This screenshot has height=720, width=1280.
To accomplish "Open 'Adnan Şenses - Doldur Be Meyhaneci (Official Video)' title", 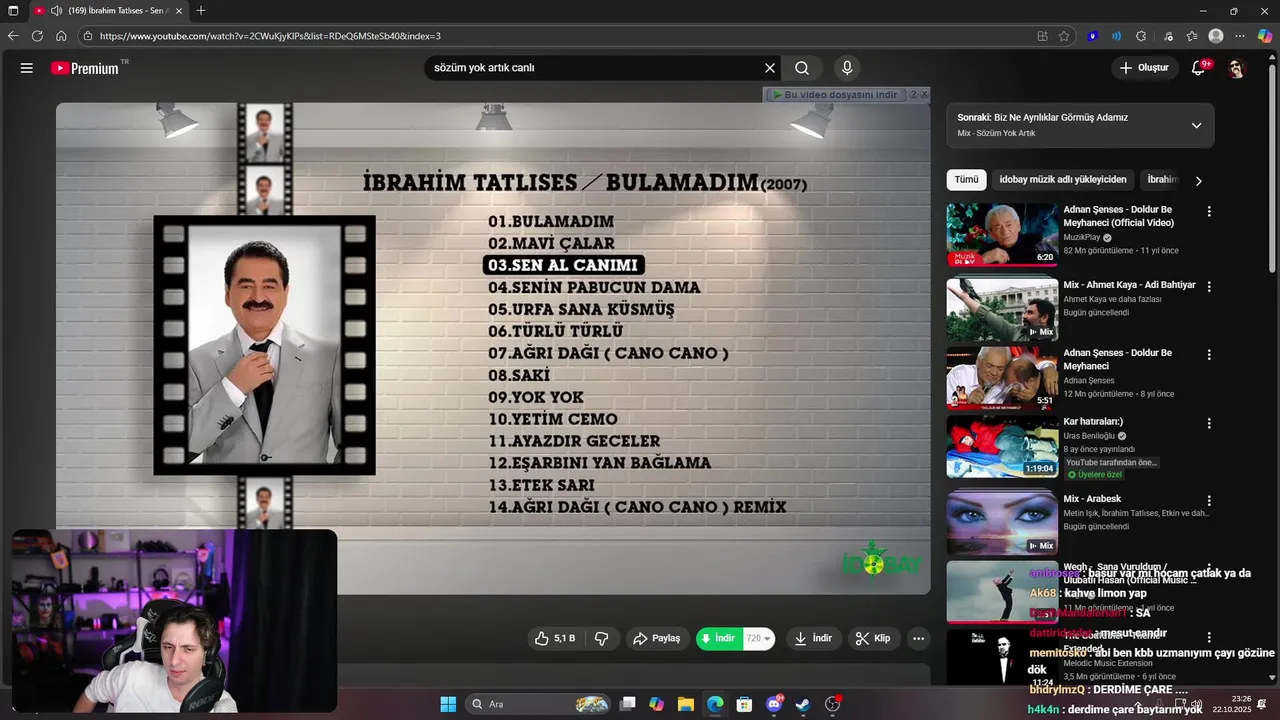I will [1119, 216].
